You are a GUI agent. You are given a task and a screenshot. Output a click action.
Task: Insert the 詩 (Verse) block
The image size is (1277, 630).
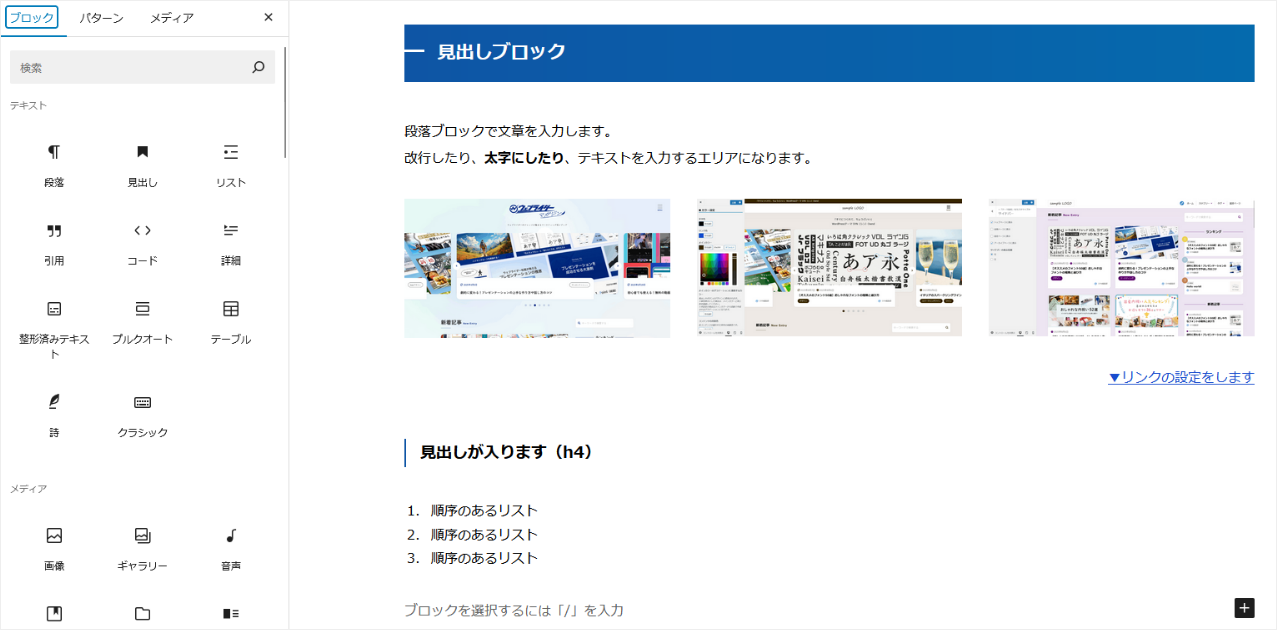[53, 413]
